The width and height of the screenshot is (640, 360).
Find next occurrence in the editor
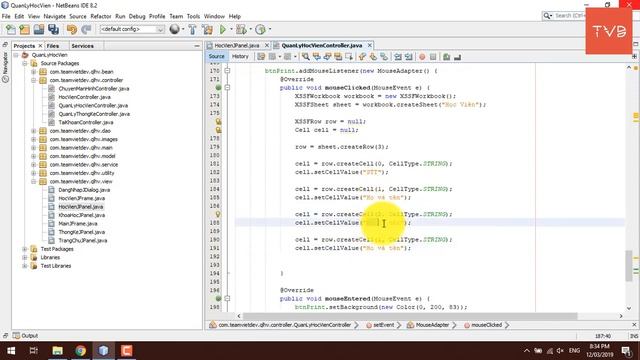pos(327,57)
